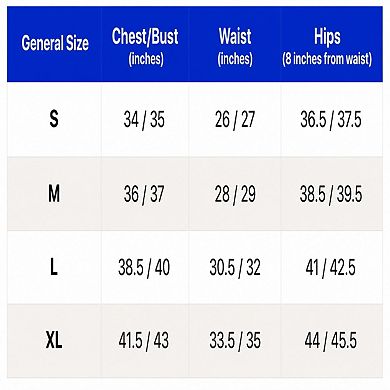This screenshot has width=390, height=390.
Task: Select the 36 / 37 chest cell
Action: coord(144,194)
